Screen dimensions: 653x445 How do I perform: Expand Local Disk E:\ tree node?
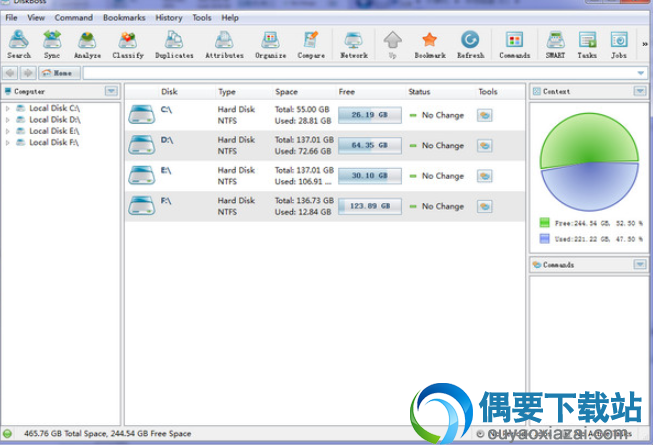tap(7, 131)
